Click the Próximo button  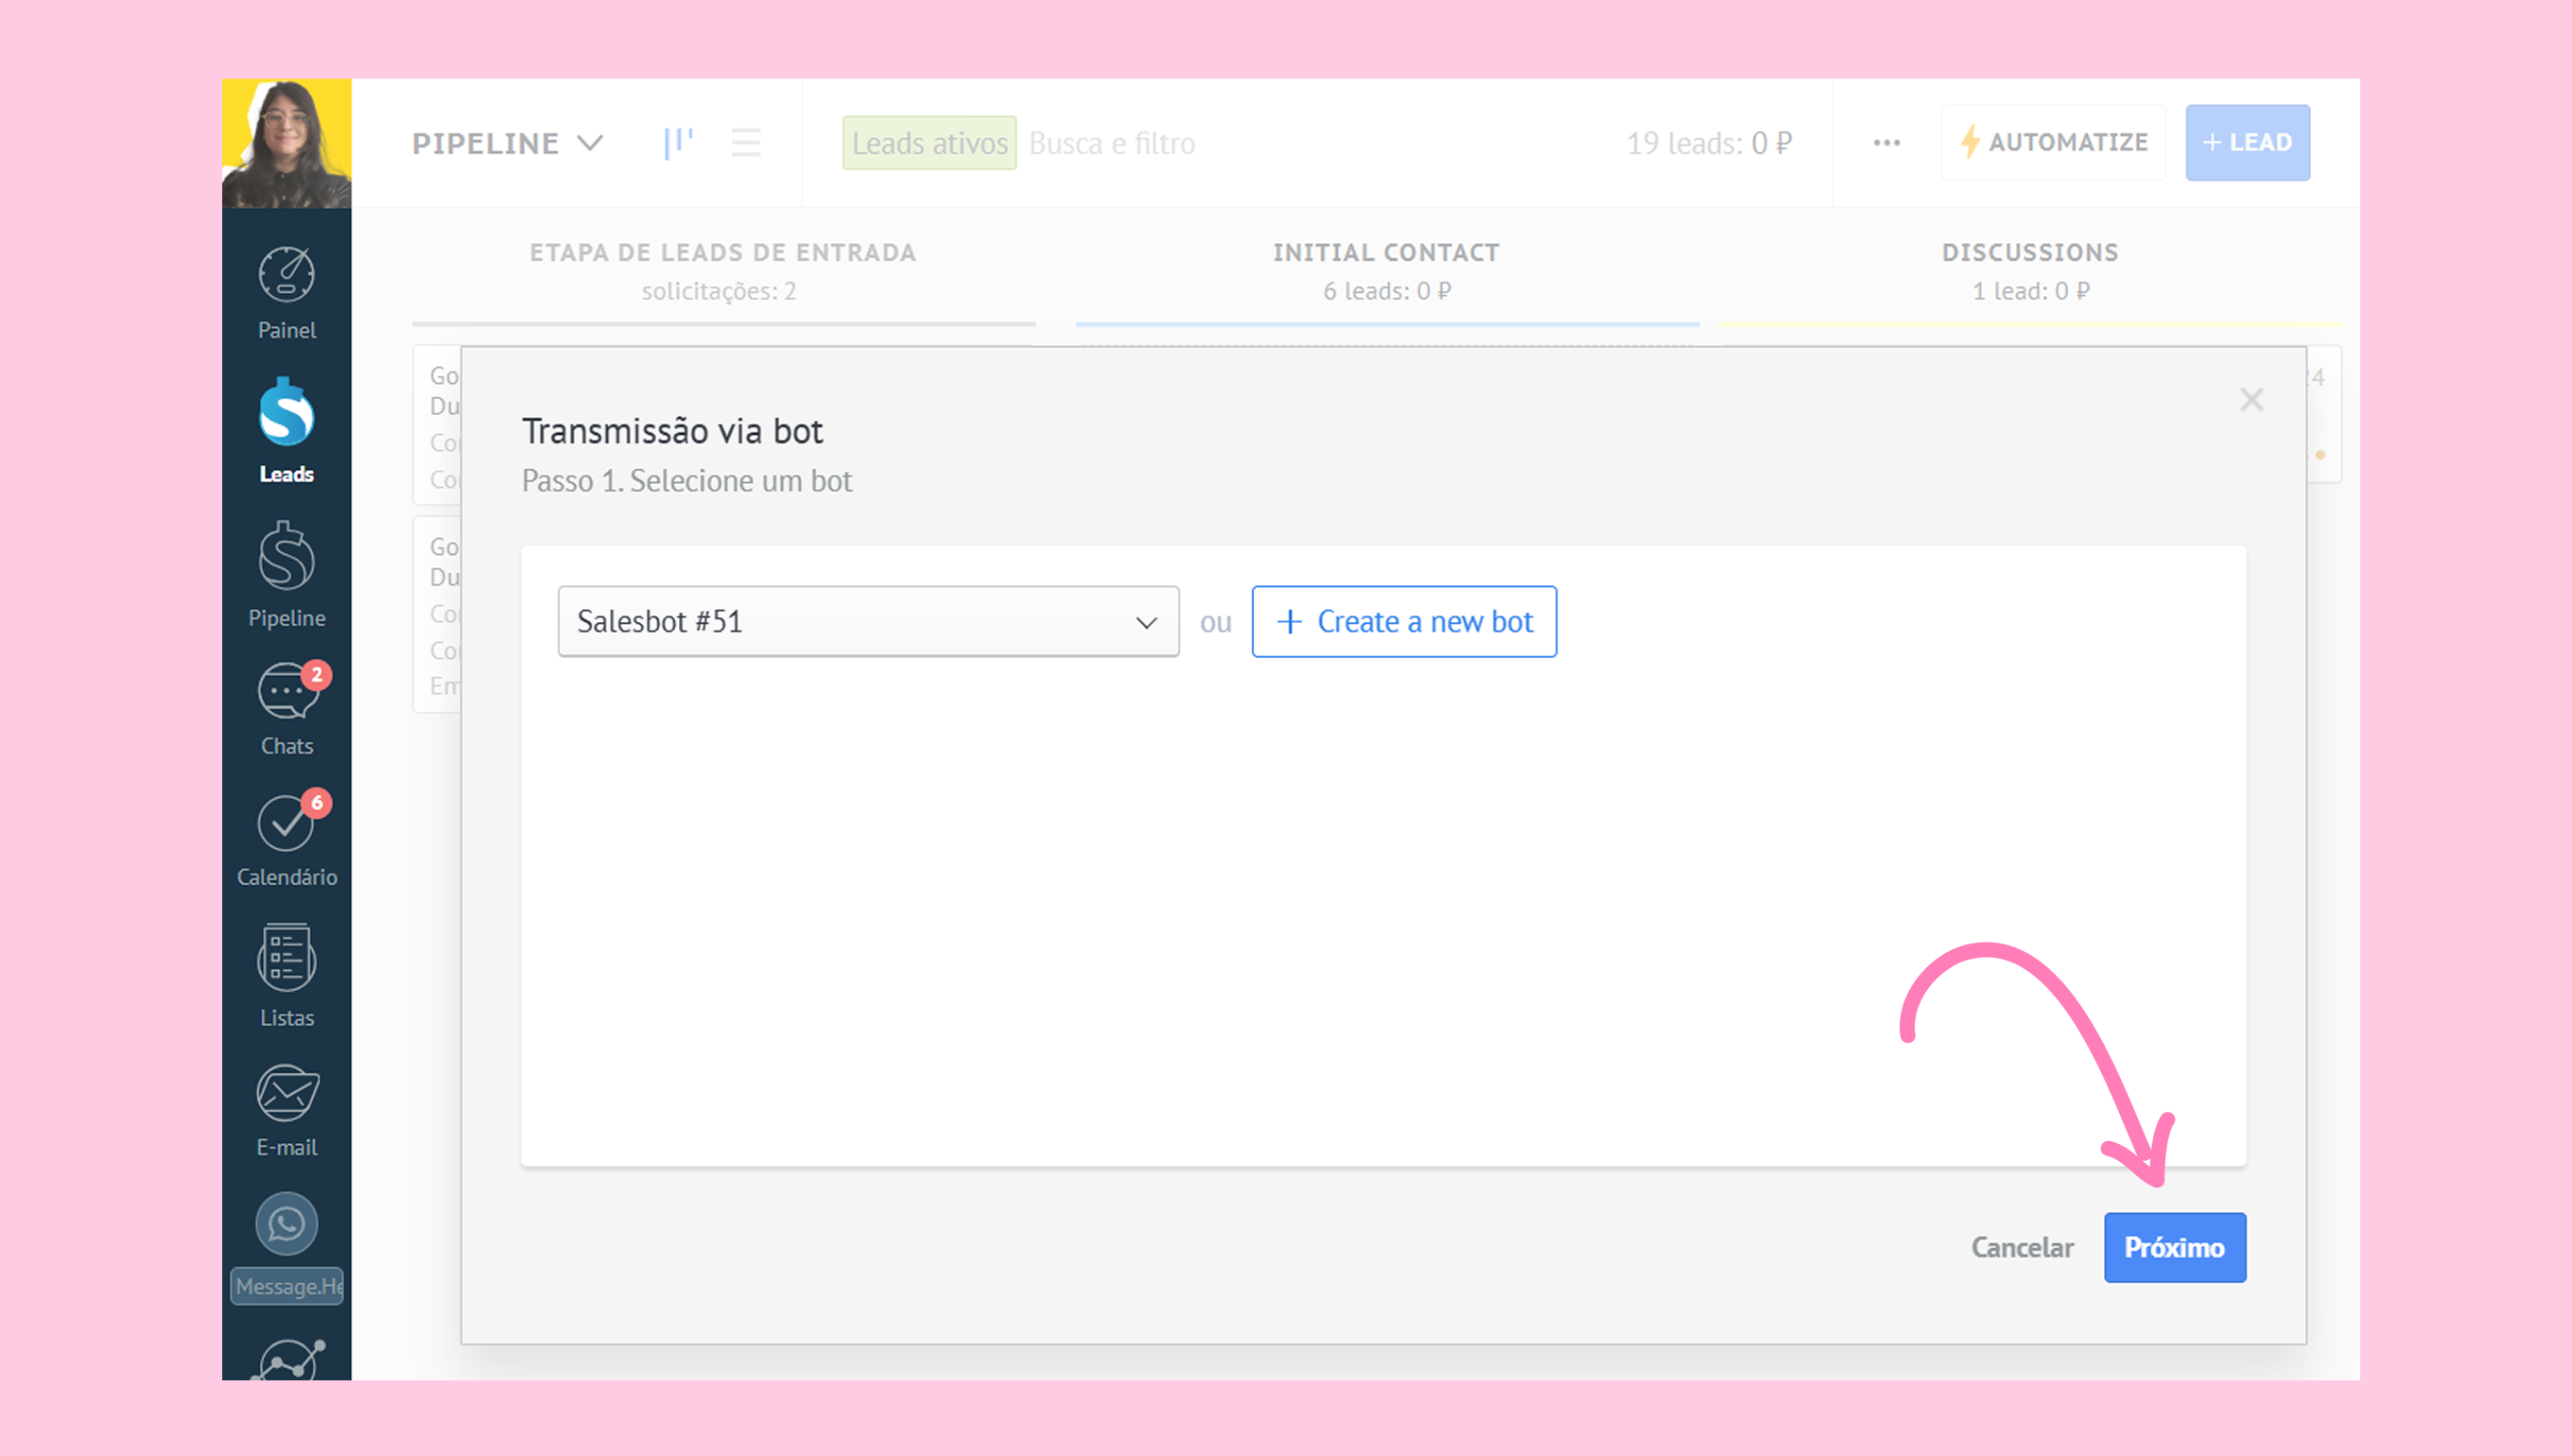[2175, 1248]
